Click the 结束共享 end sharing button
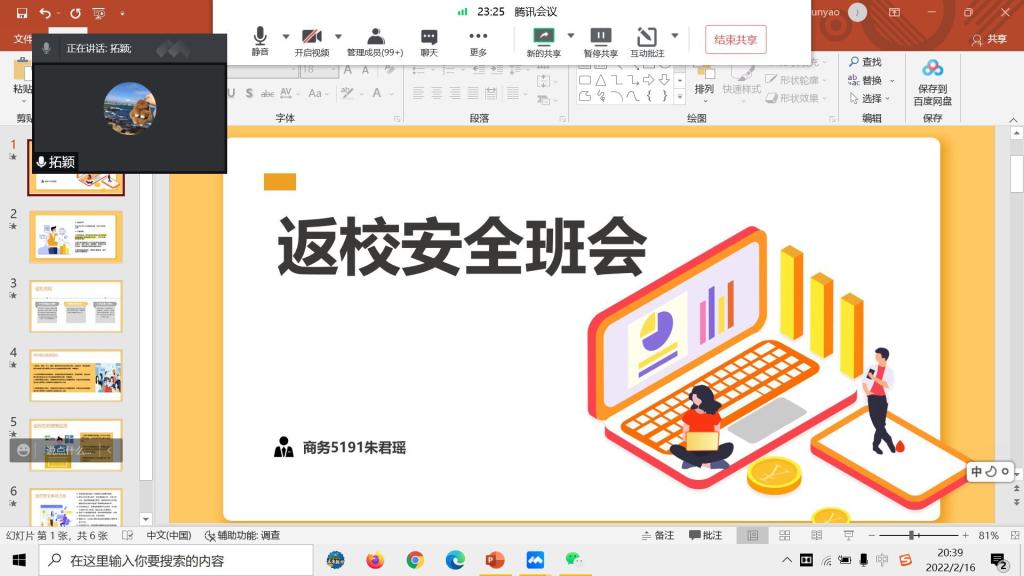 (x=735, y=40)
